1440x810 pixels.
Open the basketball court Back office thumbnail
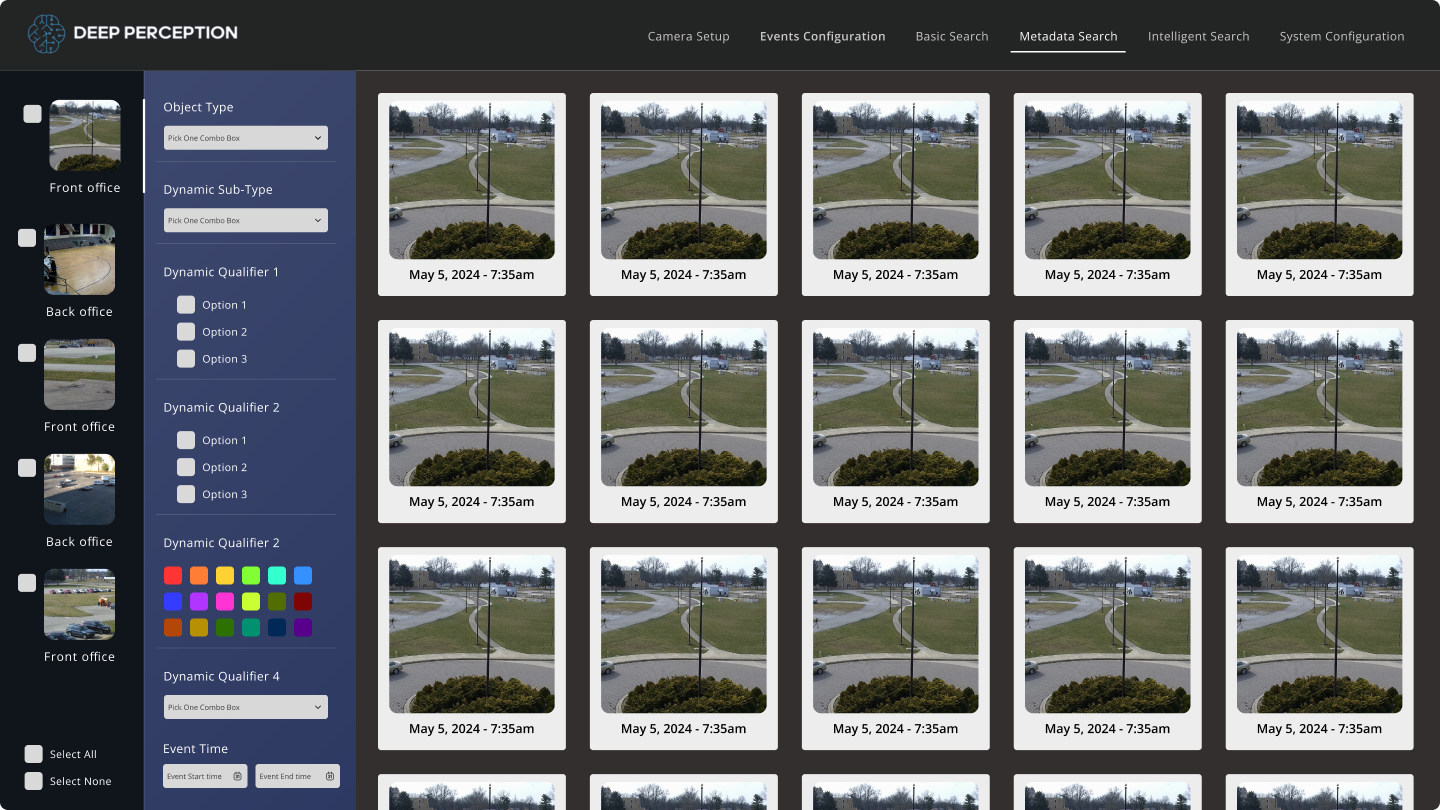pos(79,259)
